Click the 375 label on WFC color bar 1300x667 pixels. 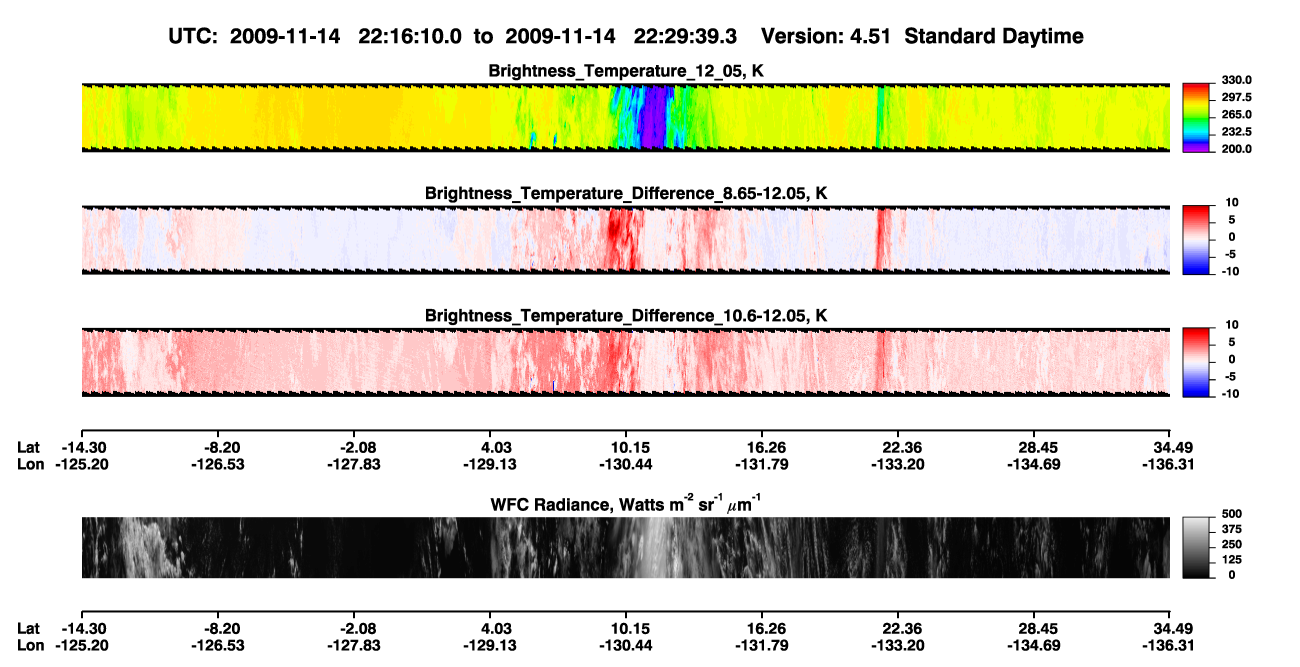click(1232, 529)
